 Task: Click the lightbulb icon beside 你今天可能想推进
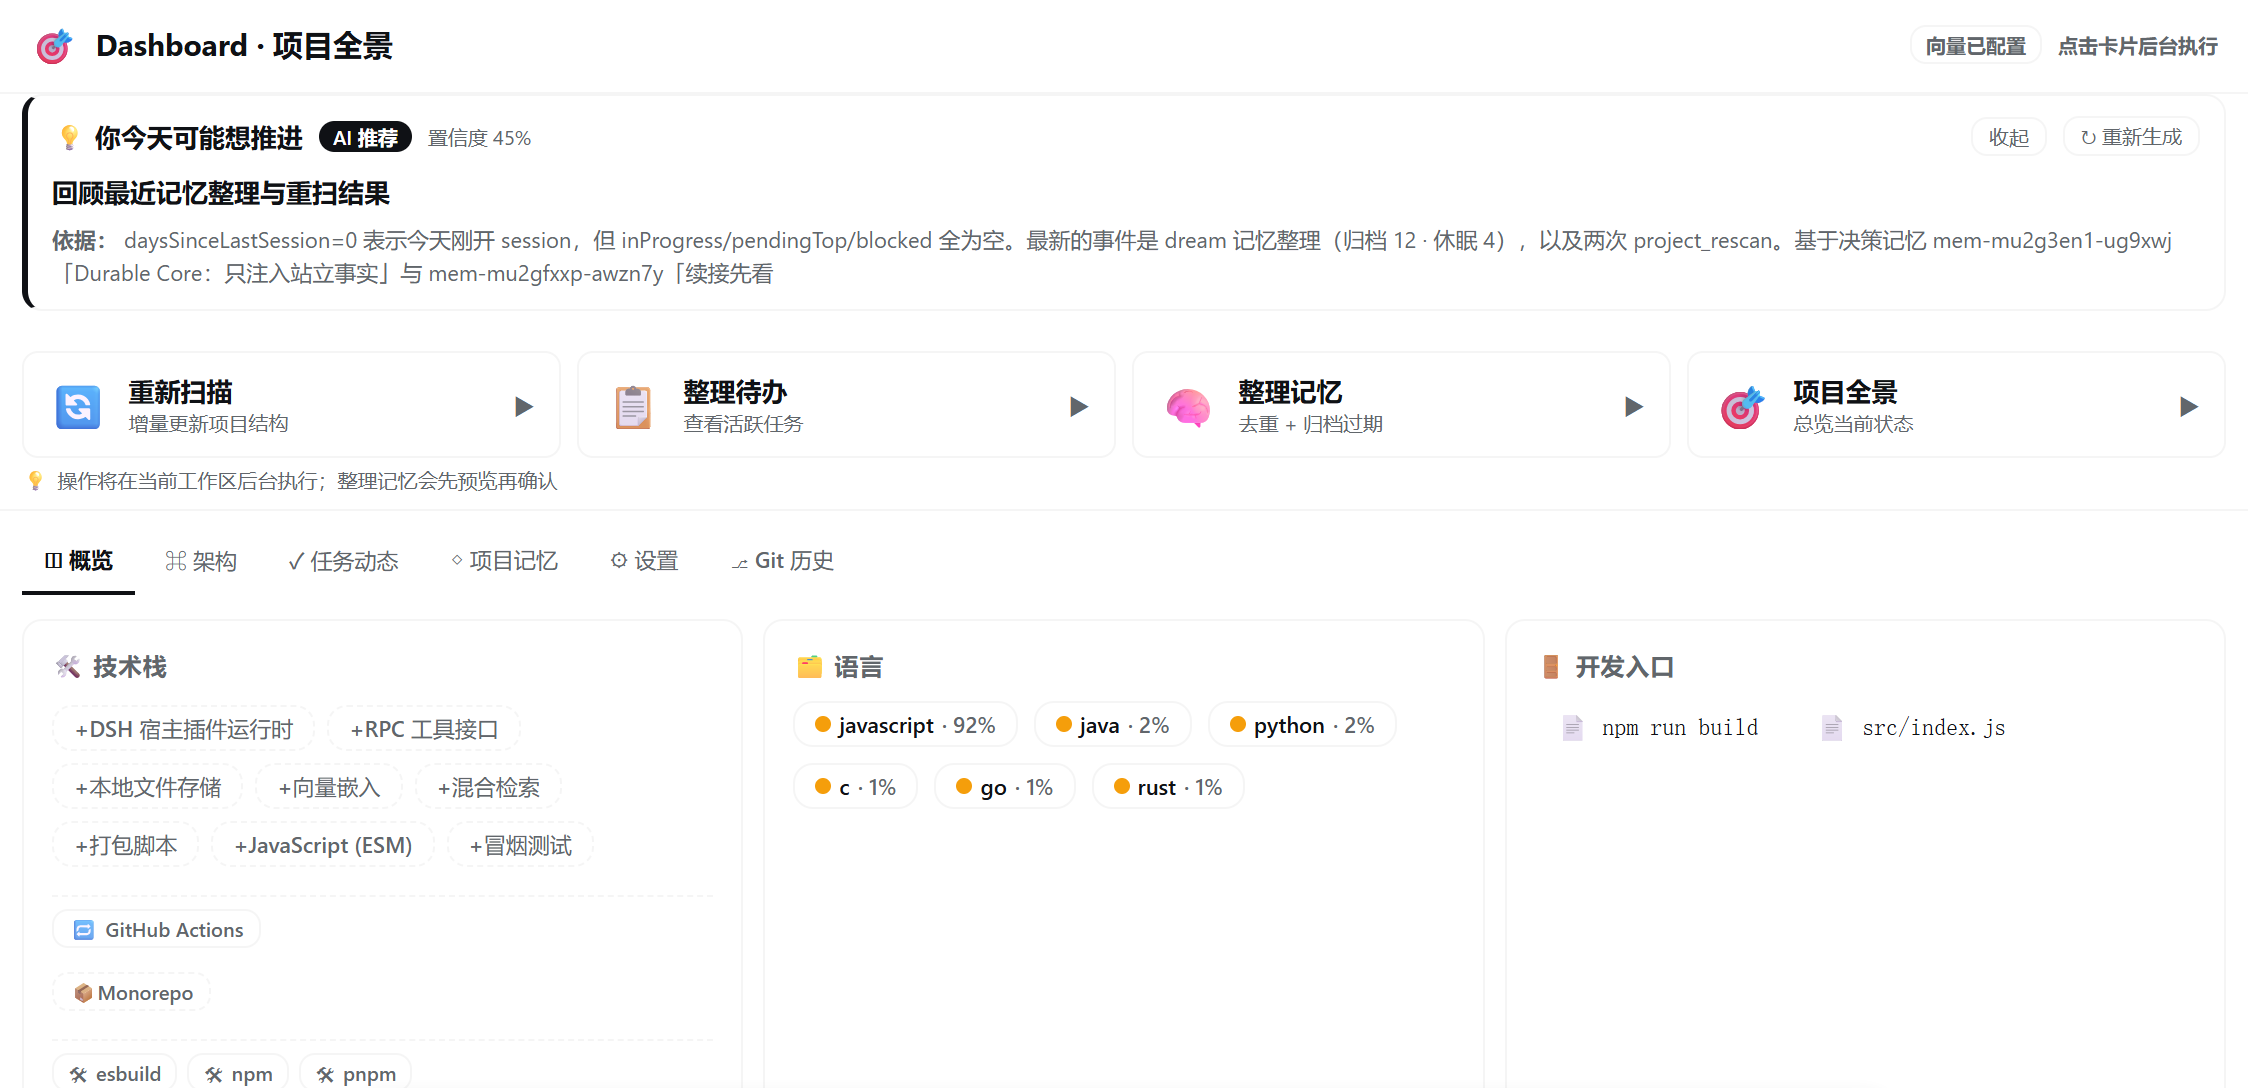[x=69, y=138]
